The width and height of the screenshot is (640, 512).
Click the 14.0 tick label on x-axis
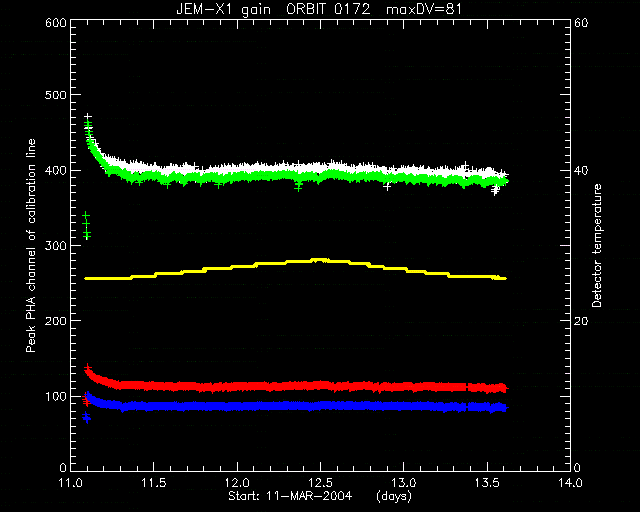(x=570, y=483)
